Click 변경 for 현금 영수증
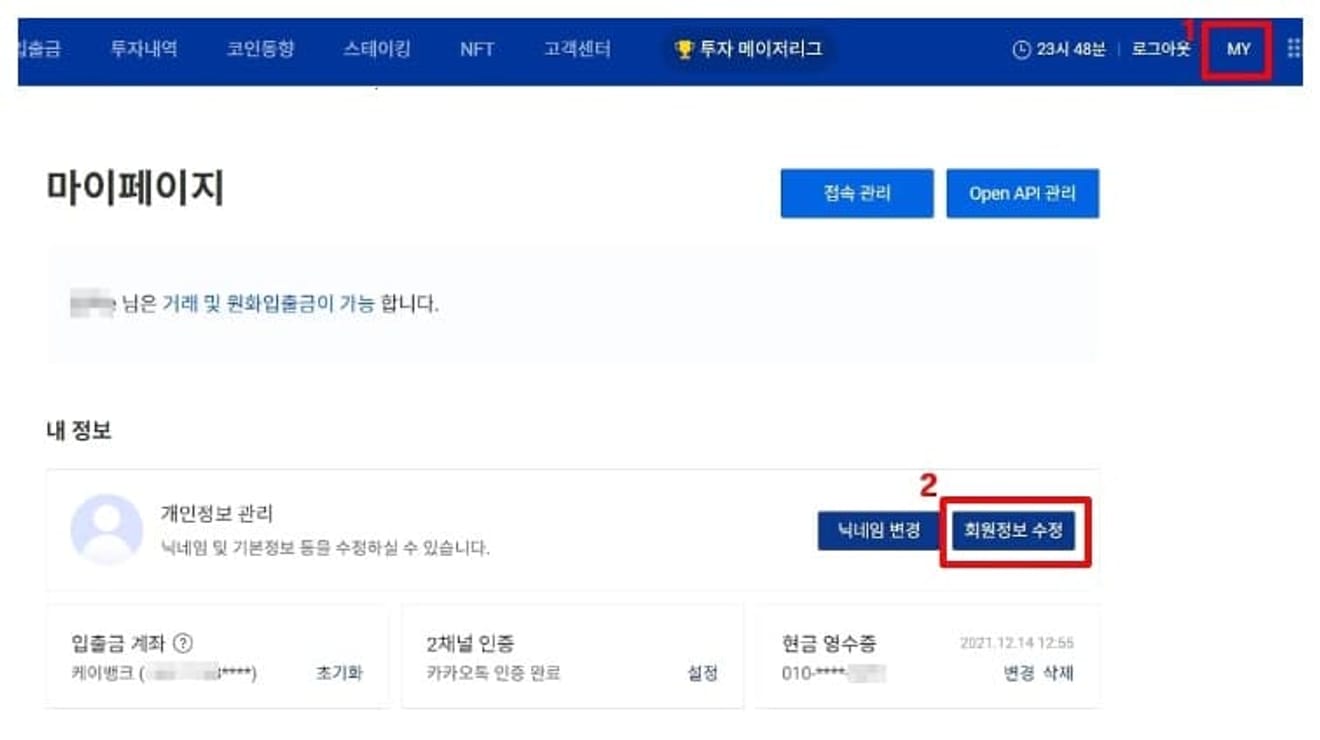1320x740 pixels. [x=1020, y=673]
